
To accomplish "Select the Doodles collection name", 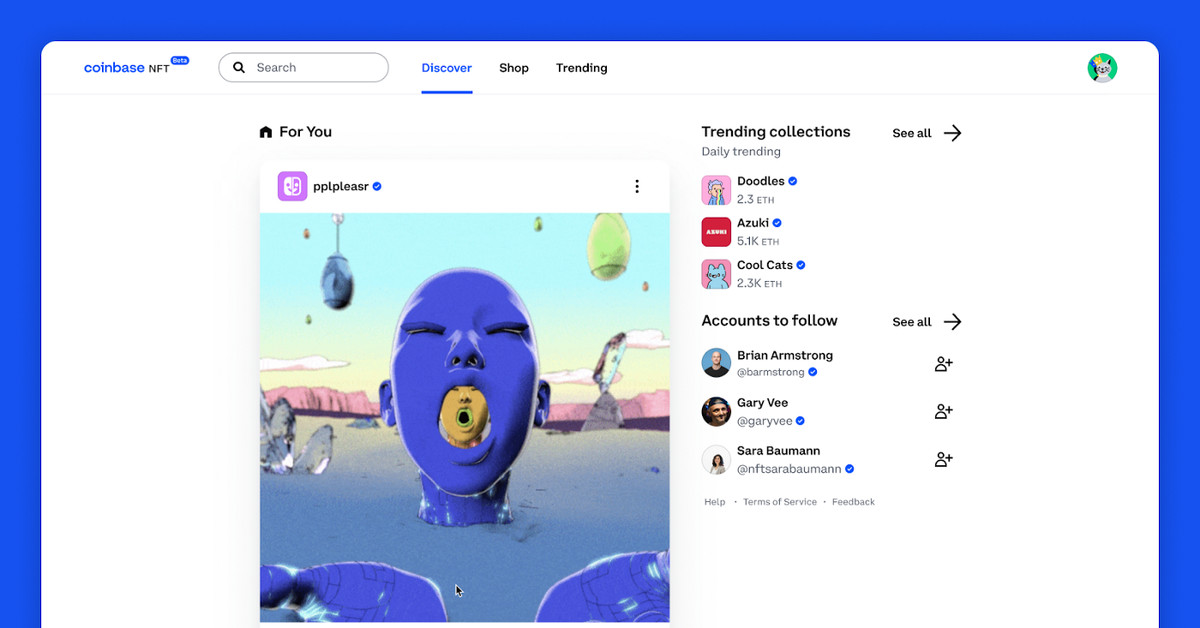I will click(x=761, y=181).
